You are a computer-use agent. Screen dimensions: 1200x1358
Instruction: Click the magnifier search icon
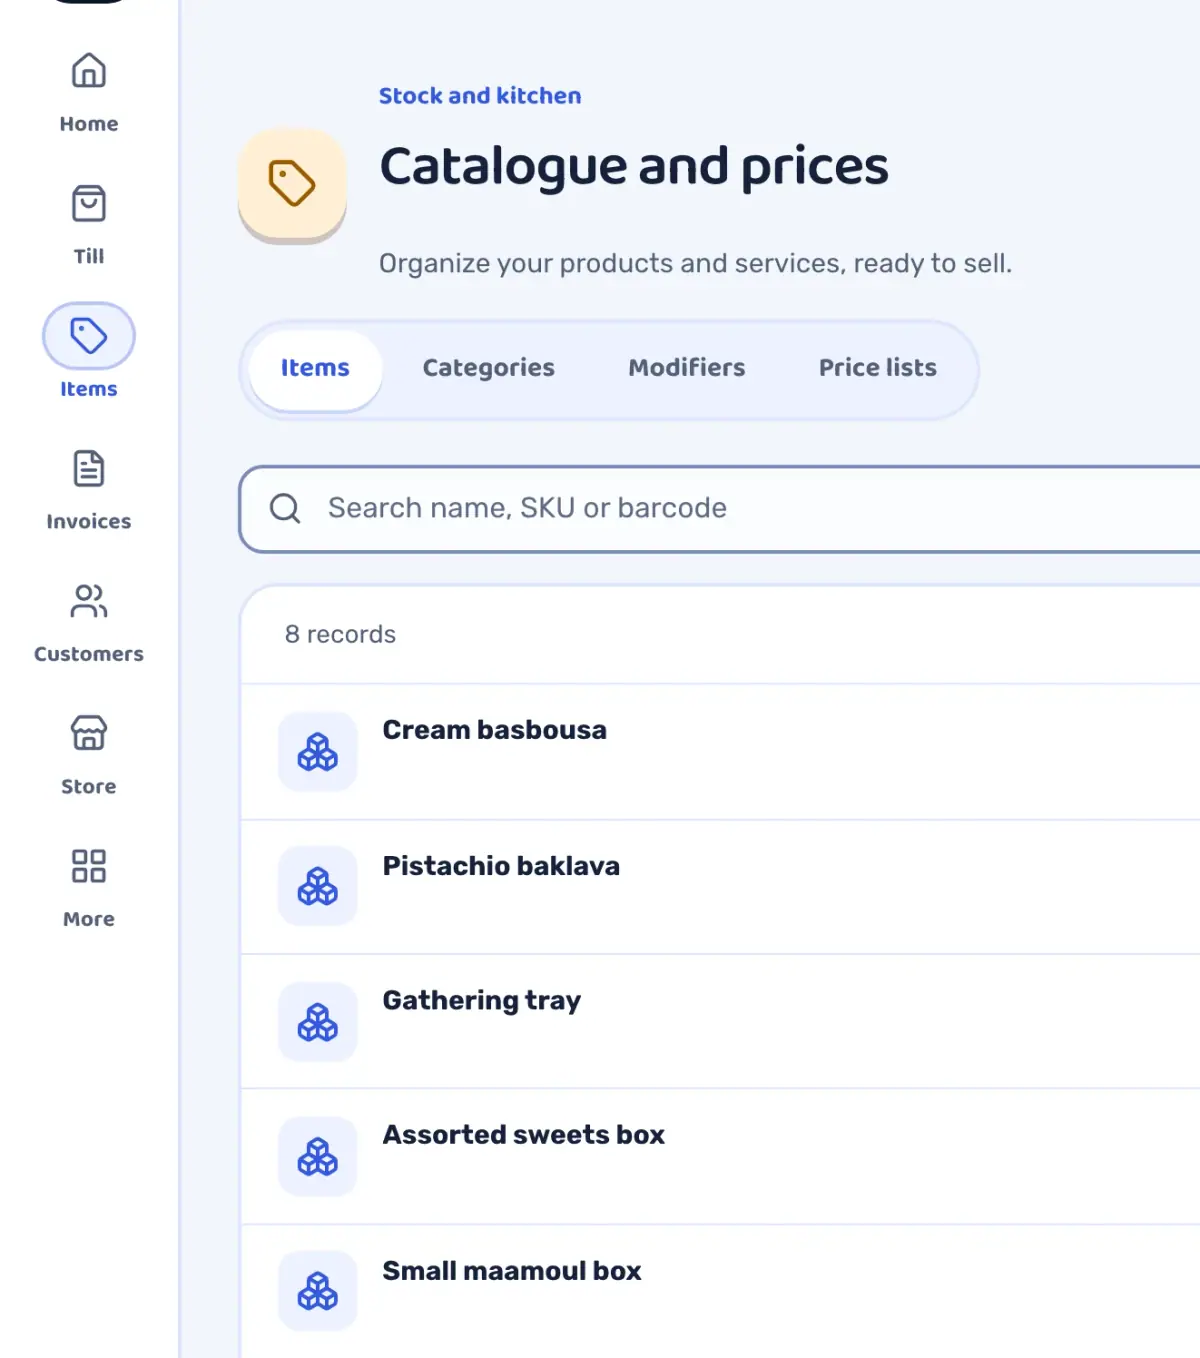point(285,508)
